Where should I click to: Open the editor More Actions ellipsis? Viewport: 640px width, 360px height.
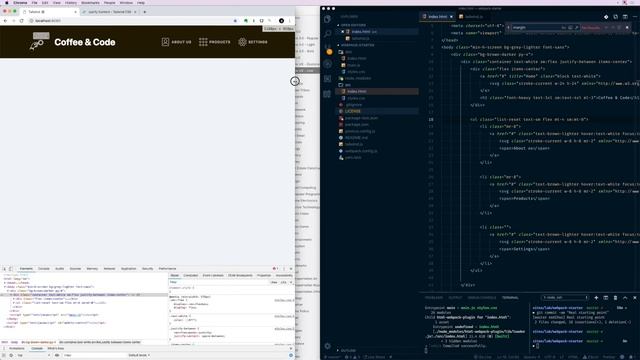pyautogui.click(x=635, y=17)
